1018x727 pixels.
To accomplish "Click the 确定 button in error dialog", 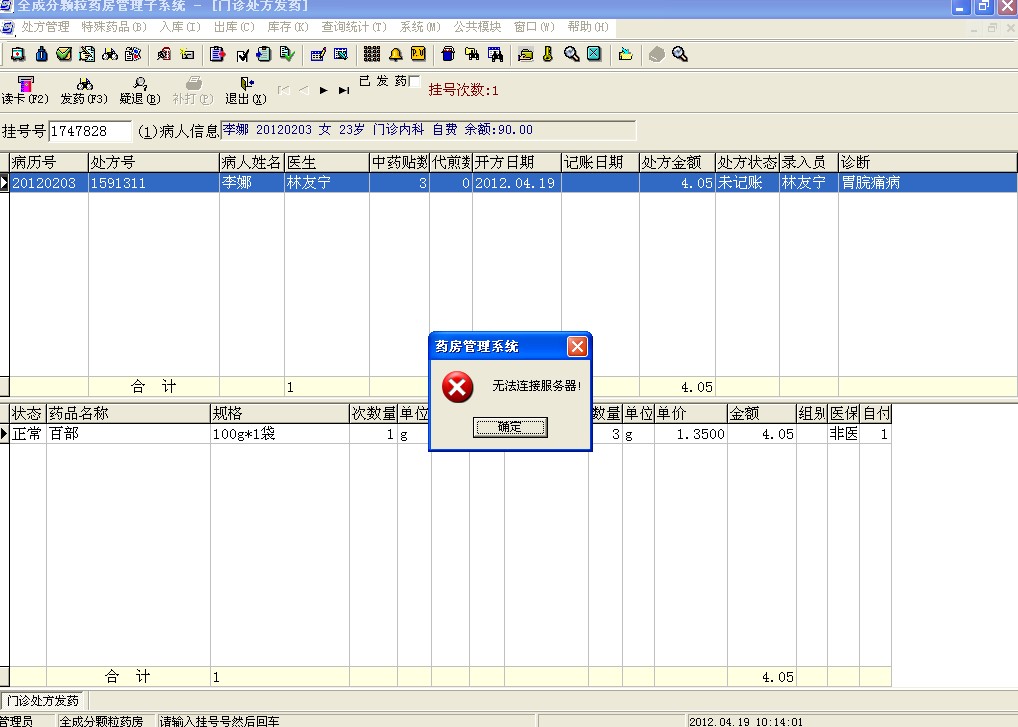I will (510, 427).
